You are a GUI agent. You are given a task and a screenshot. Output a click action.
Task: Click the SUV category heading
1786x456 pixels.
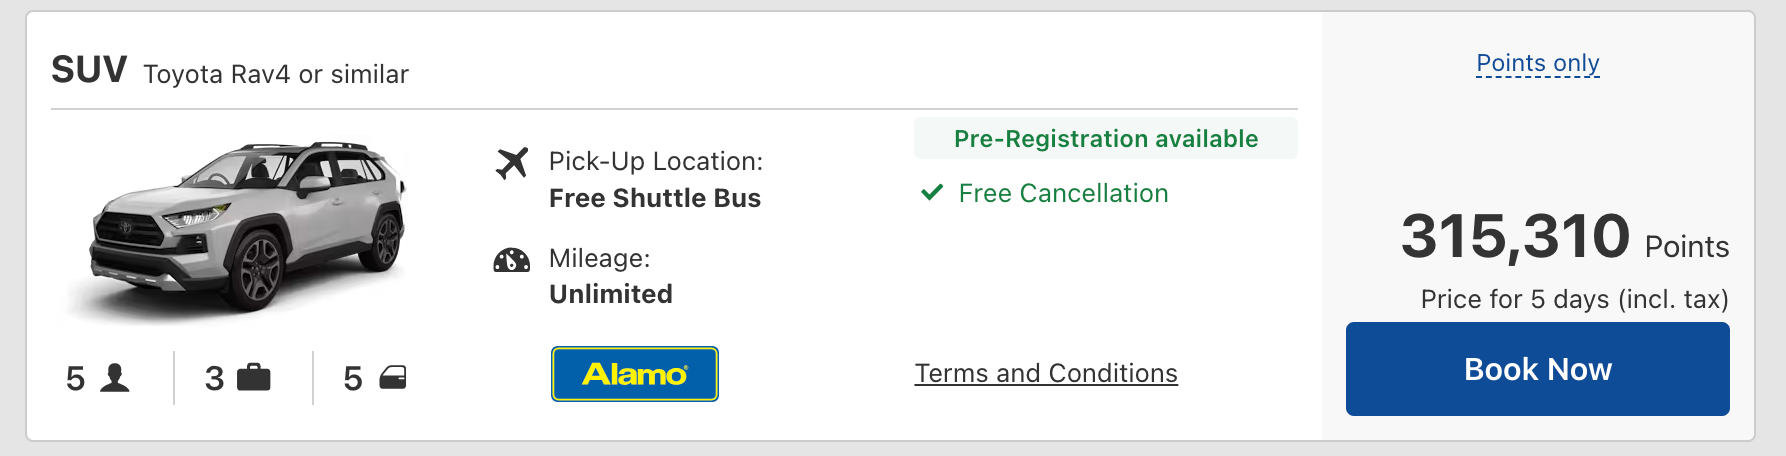[89, 70]
